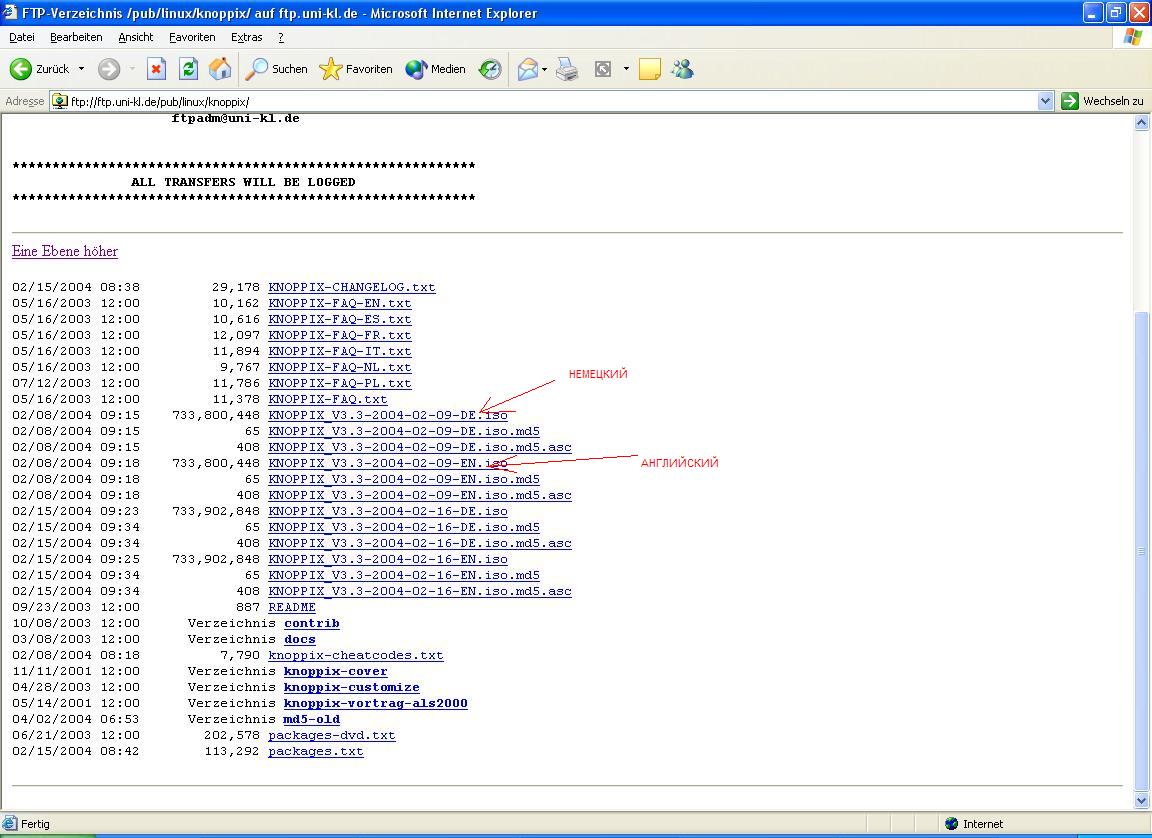Image resolution: width=1152 pixels, height=838 pixels.
Task: Open the Favoriten menu in menu bar
Action: [192, 37]
